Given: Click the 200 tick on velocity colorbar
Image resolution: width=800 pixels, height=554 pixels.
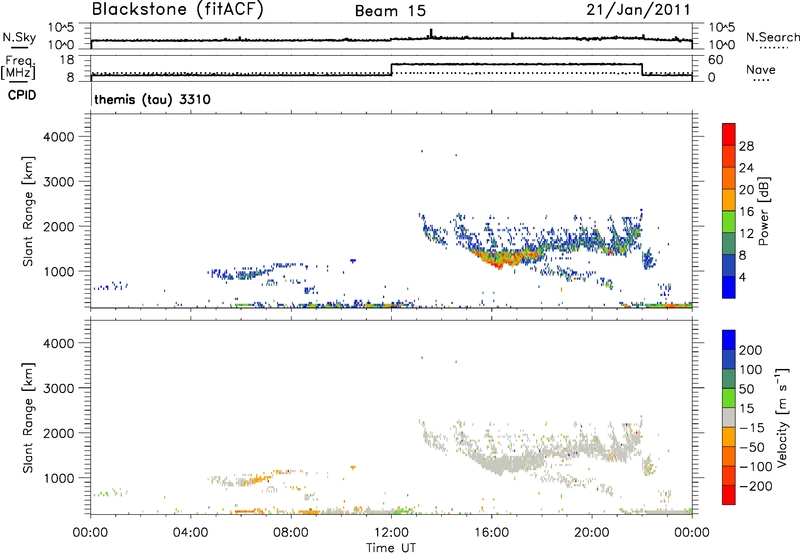Looking at the screenshot, I should 751,350.
